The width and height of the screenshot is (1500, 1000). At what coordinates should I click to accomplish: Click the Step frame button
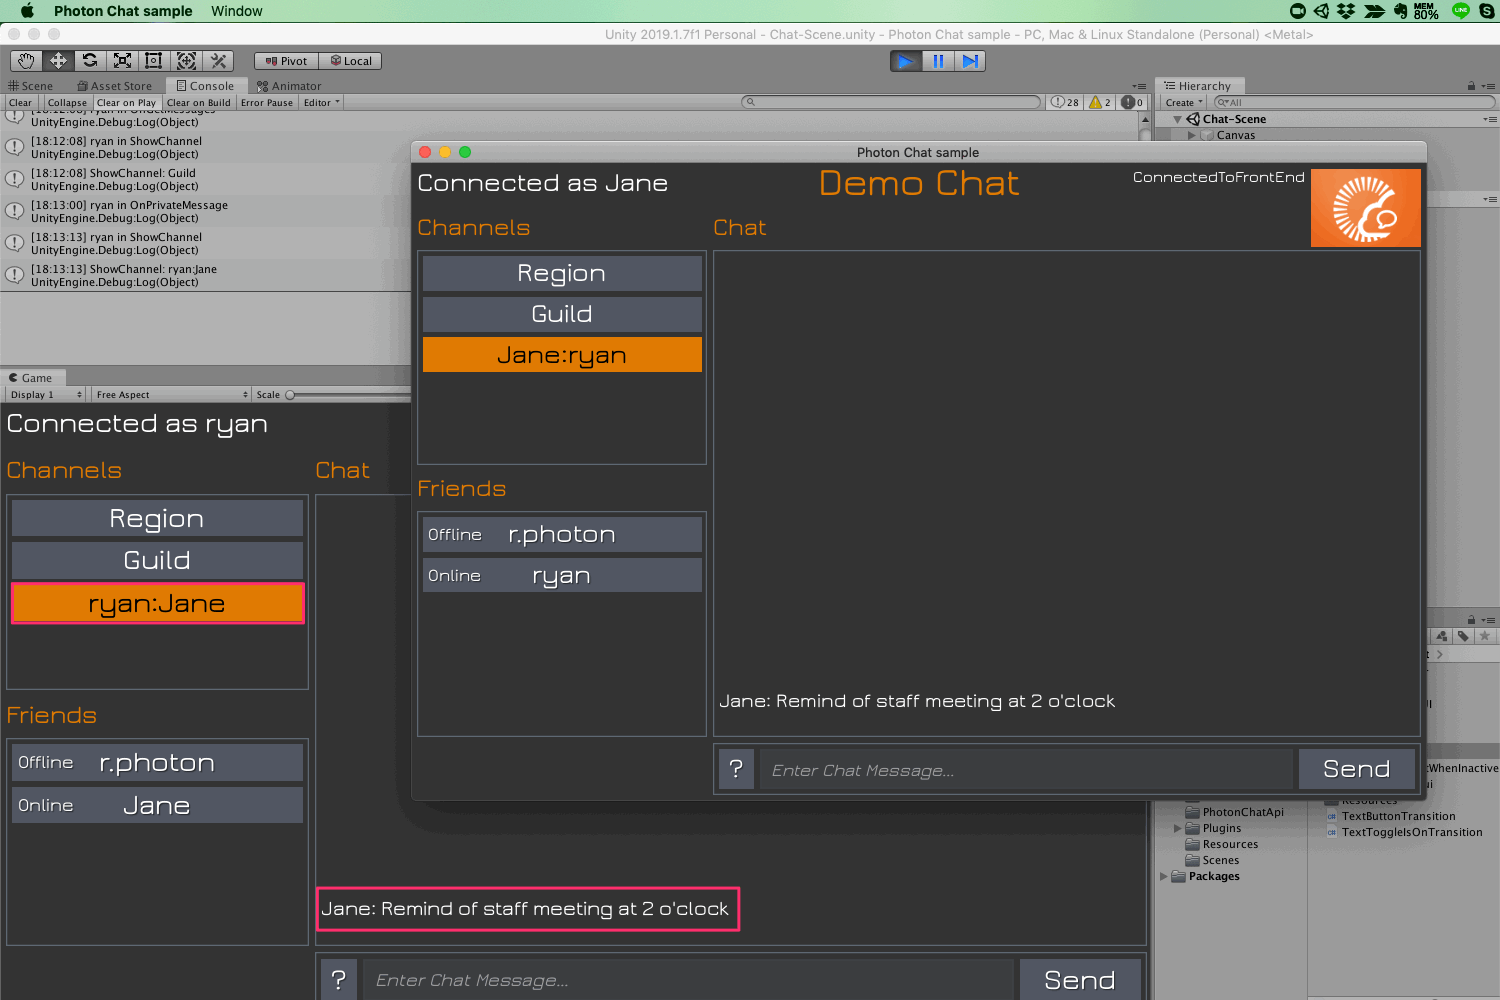pos(970,61)
